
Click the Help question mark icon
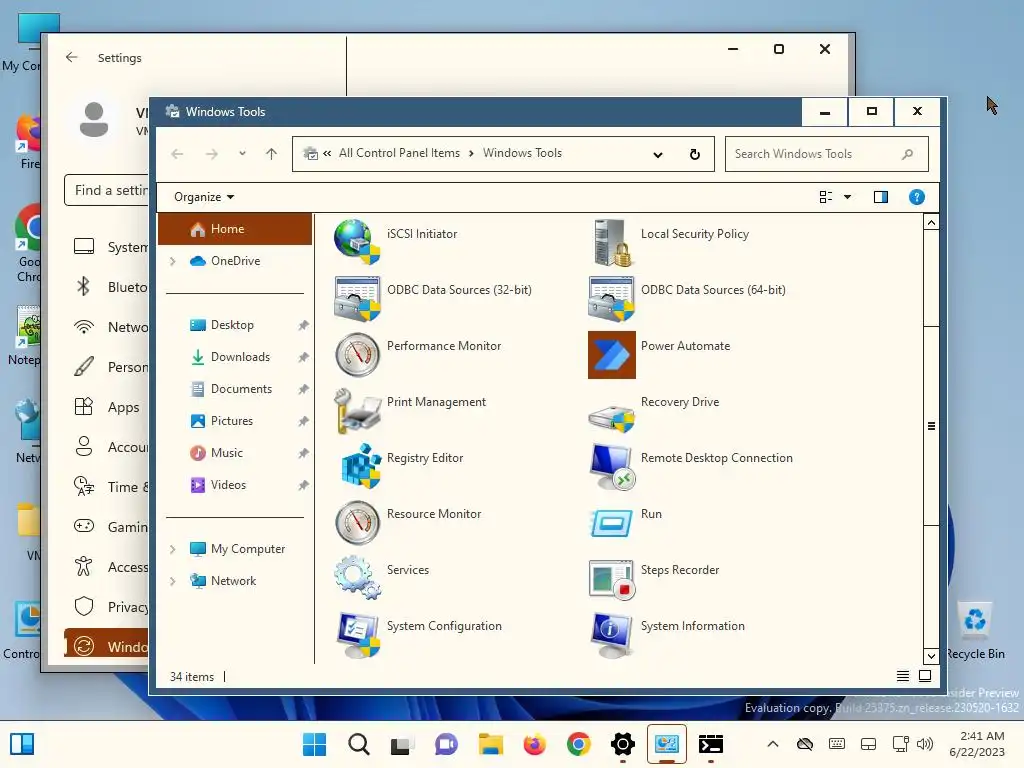(916, 197)
